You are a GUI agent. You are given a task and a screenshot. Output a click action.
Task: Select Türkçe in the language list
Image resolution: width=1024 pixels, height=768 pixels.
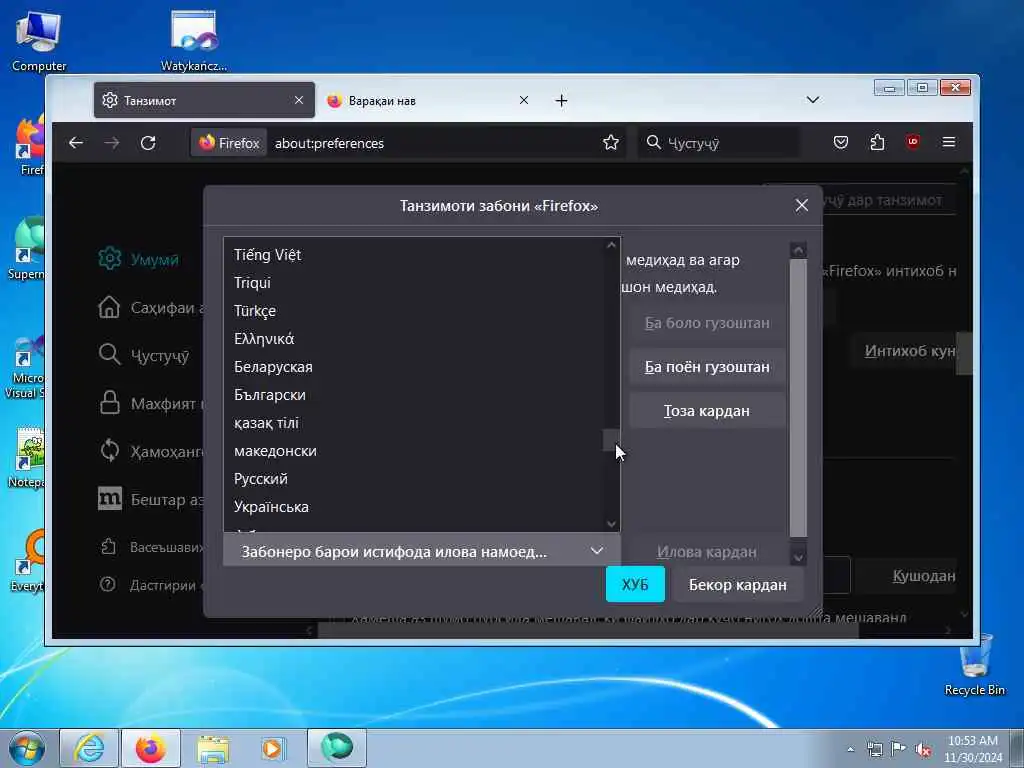(x=414, y=311)
